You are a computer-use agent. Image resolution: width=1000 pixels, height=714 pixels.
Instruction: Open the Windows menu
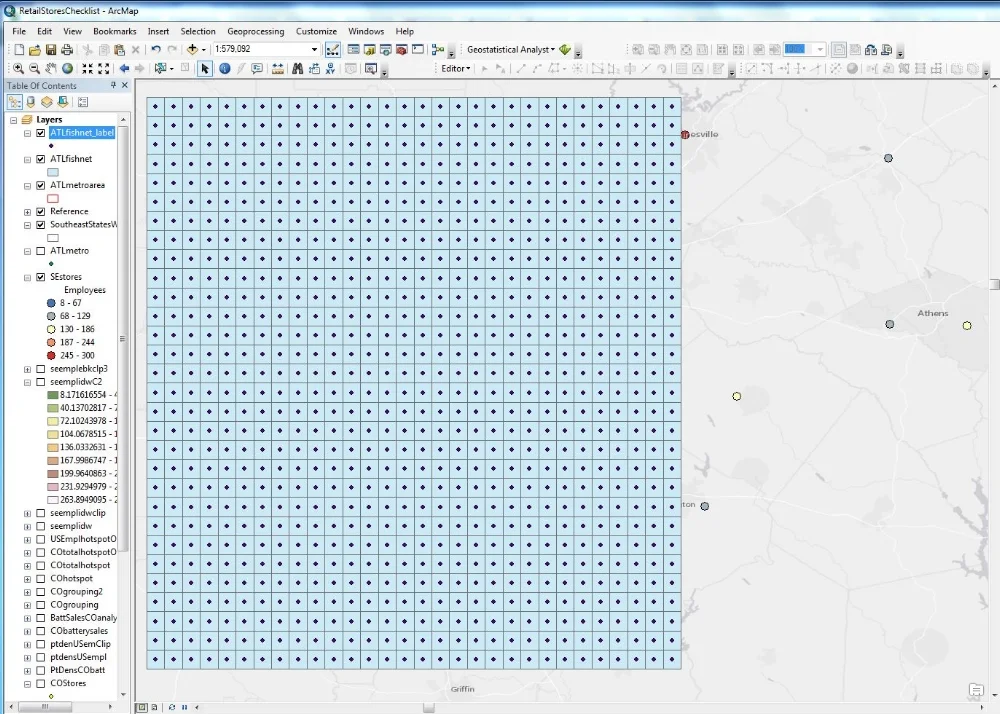[366, 31]
